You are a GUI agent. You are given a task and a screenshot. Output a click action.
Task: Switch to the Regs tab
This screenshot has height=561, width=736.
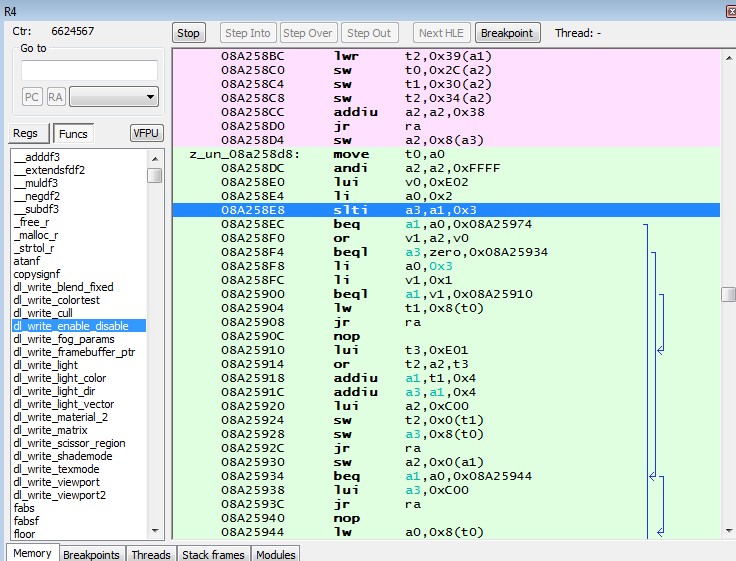(x=26, y=134)
